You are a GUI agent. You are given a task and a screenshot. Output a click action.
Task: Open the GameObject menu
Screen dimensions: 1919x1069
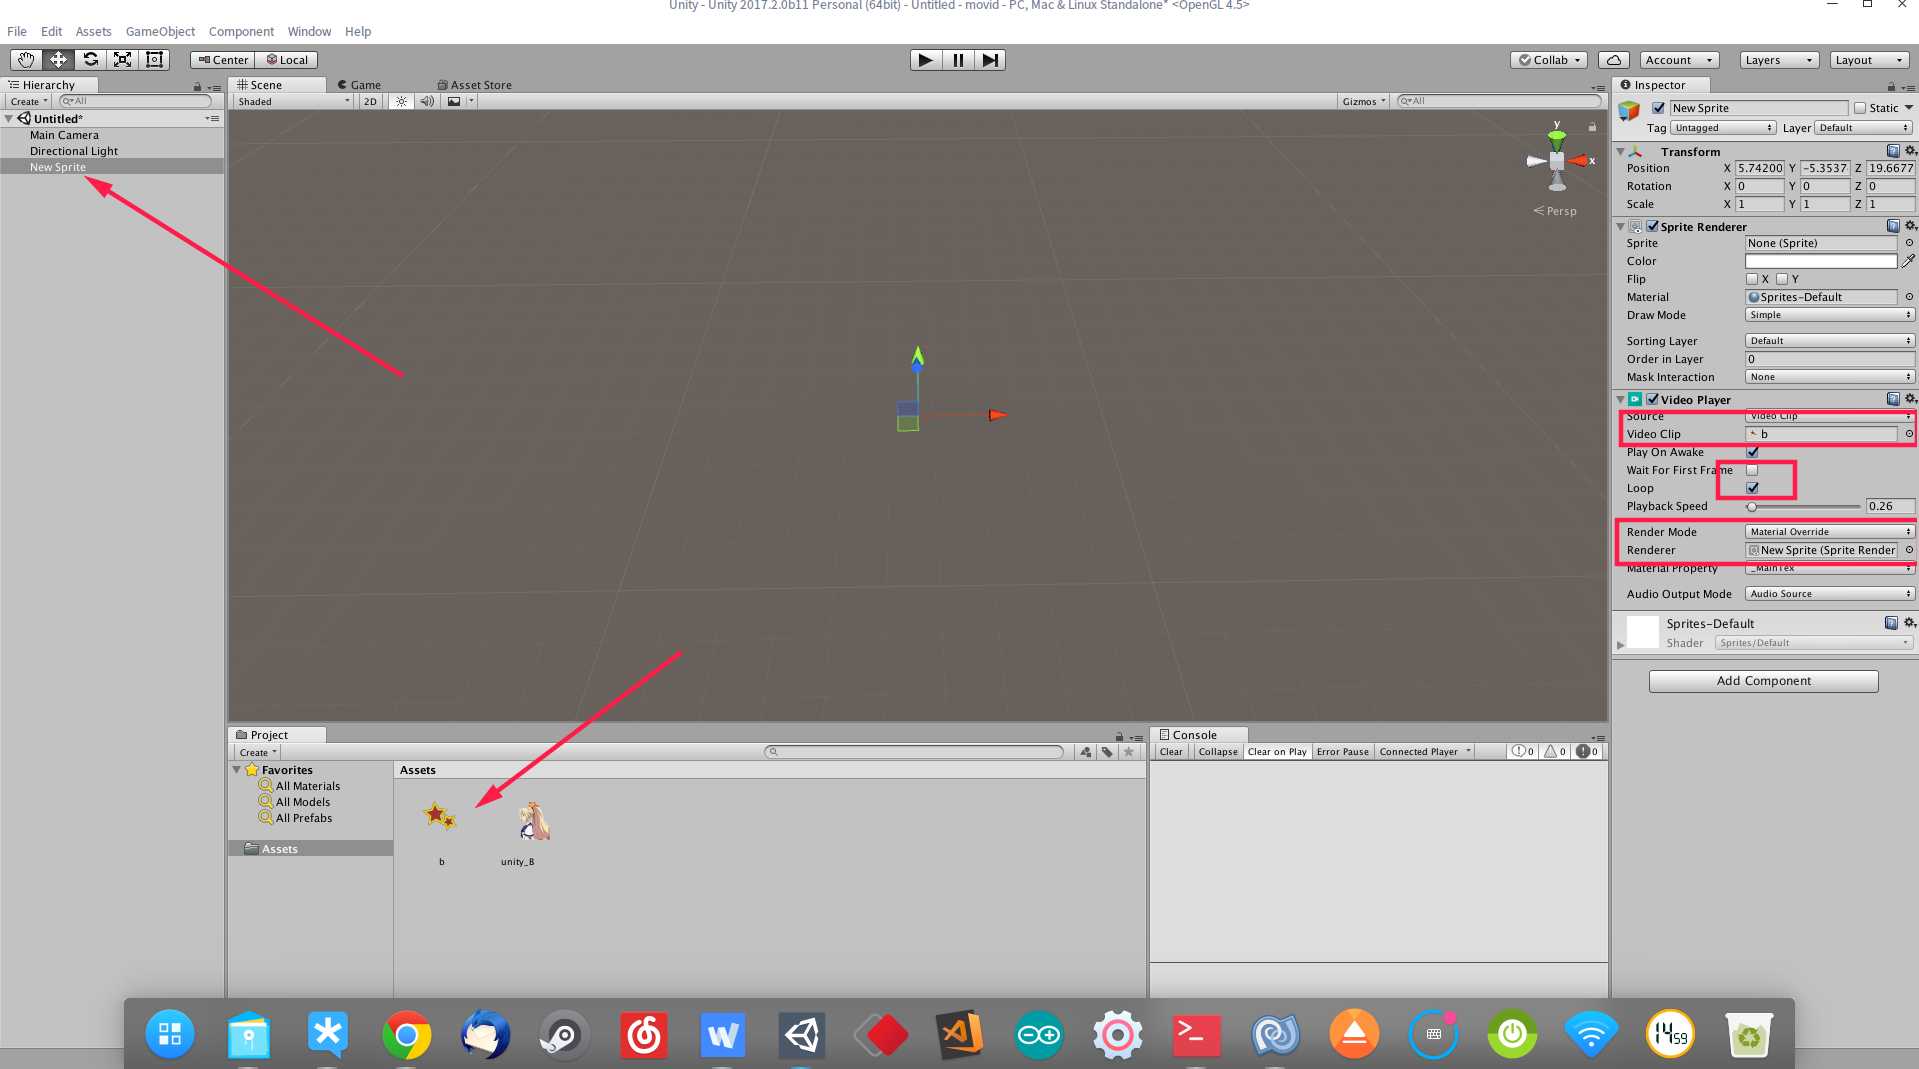click(x=160, y=31)
